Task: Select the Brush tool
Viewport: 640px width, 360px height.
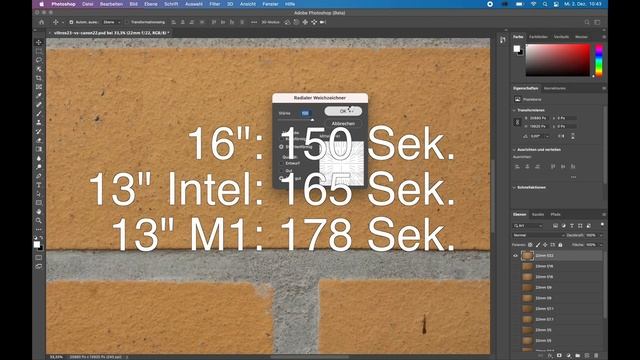Action: click(x=39, y=113)
